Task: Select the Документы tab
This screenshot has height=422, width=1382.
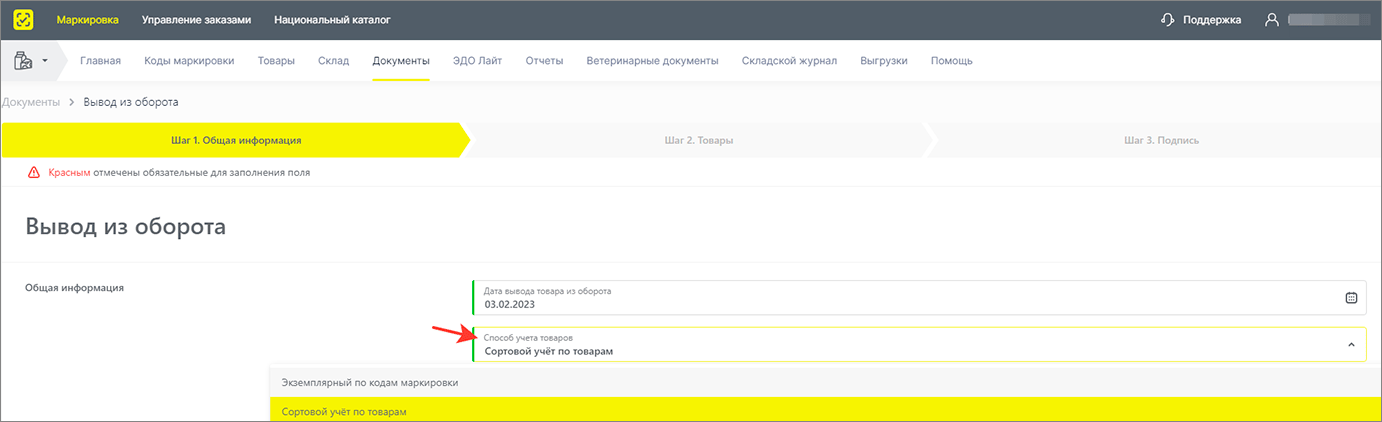Action: [x=401, y=61]
